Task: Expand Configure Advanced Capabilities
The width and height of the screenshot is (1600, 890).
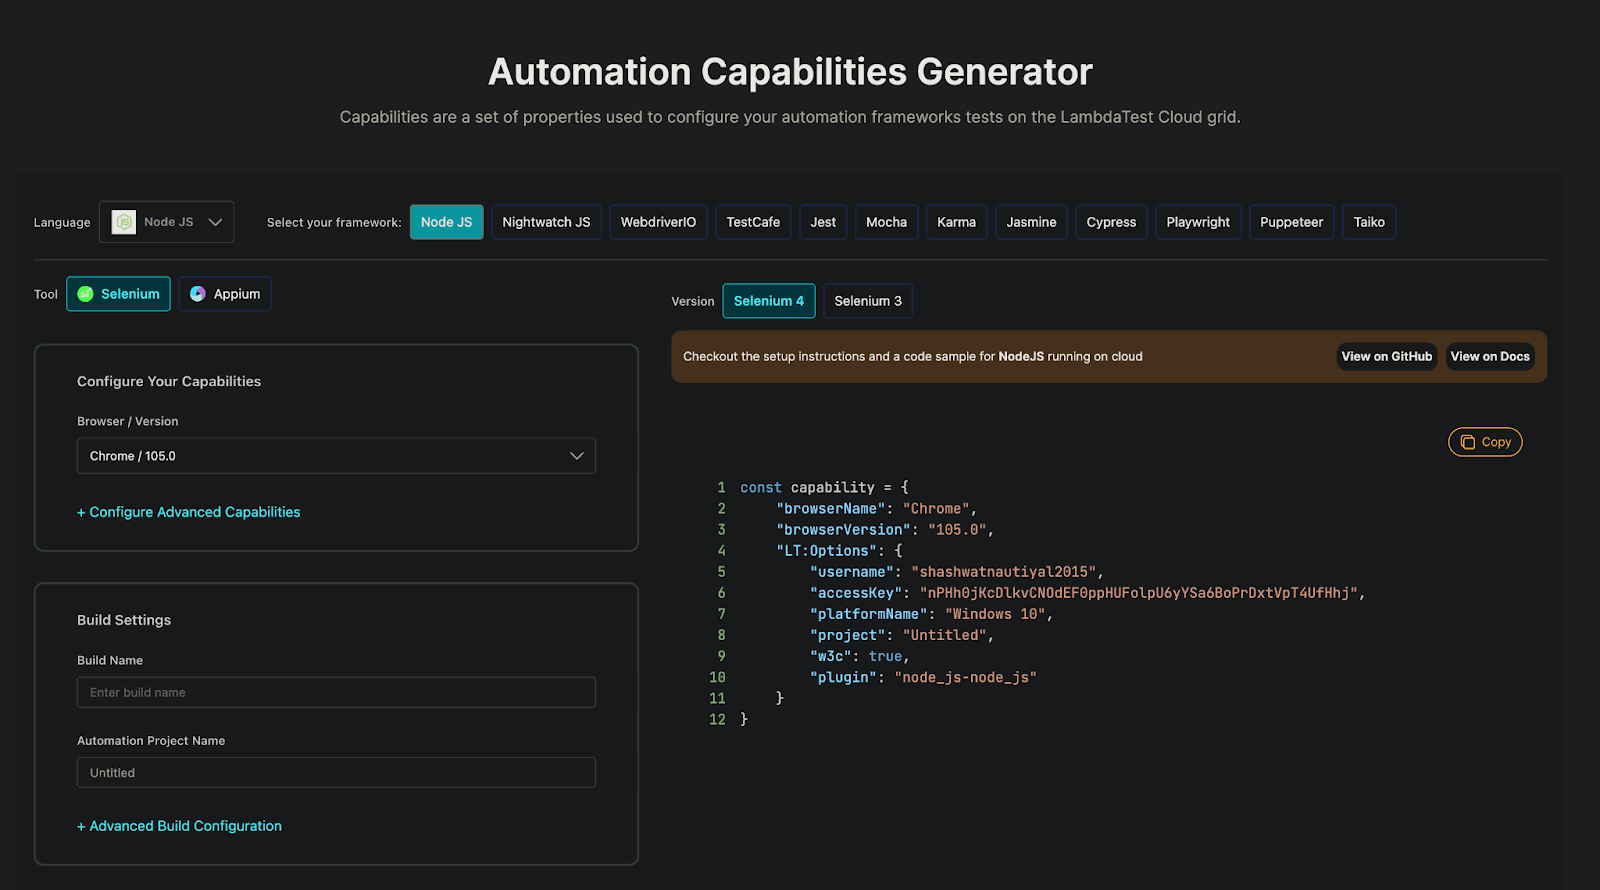Action: tap(188, 512)
